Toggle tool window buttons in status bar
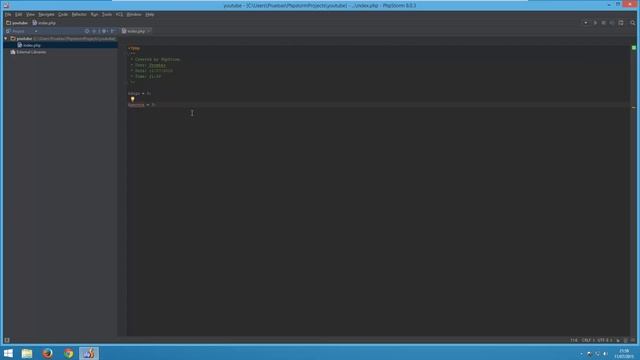Image resolution: width=640 pixels, height=360 pixels. [x=7, y=340]
